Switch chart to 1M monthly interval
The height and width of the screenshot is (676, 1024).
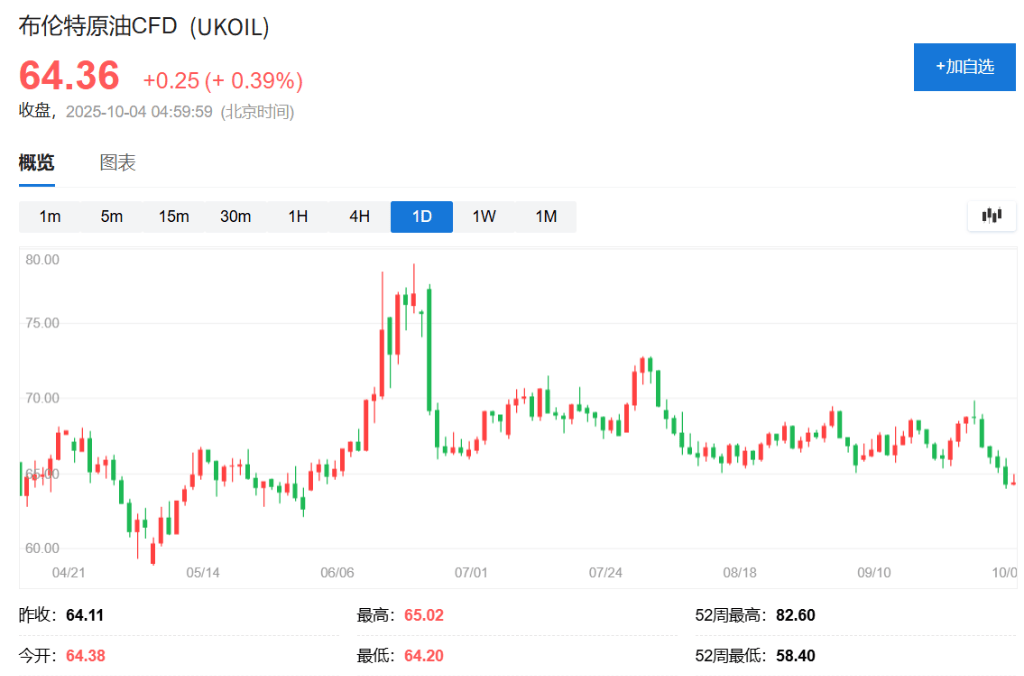546,216
